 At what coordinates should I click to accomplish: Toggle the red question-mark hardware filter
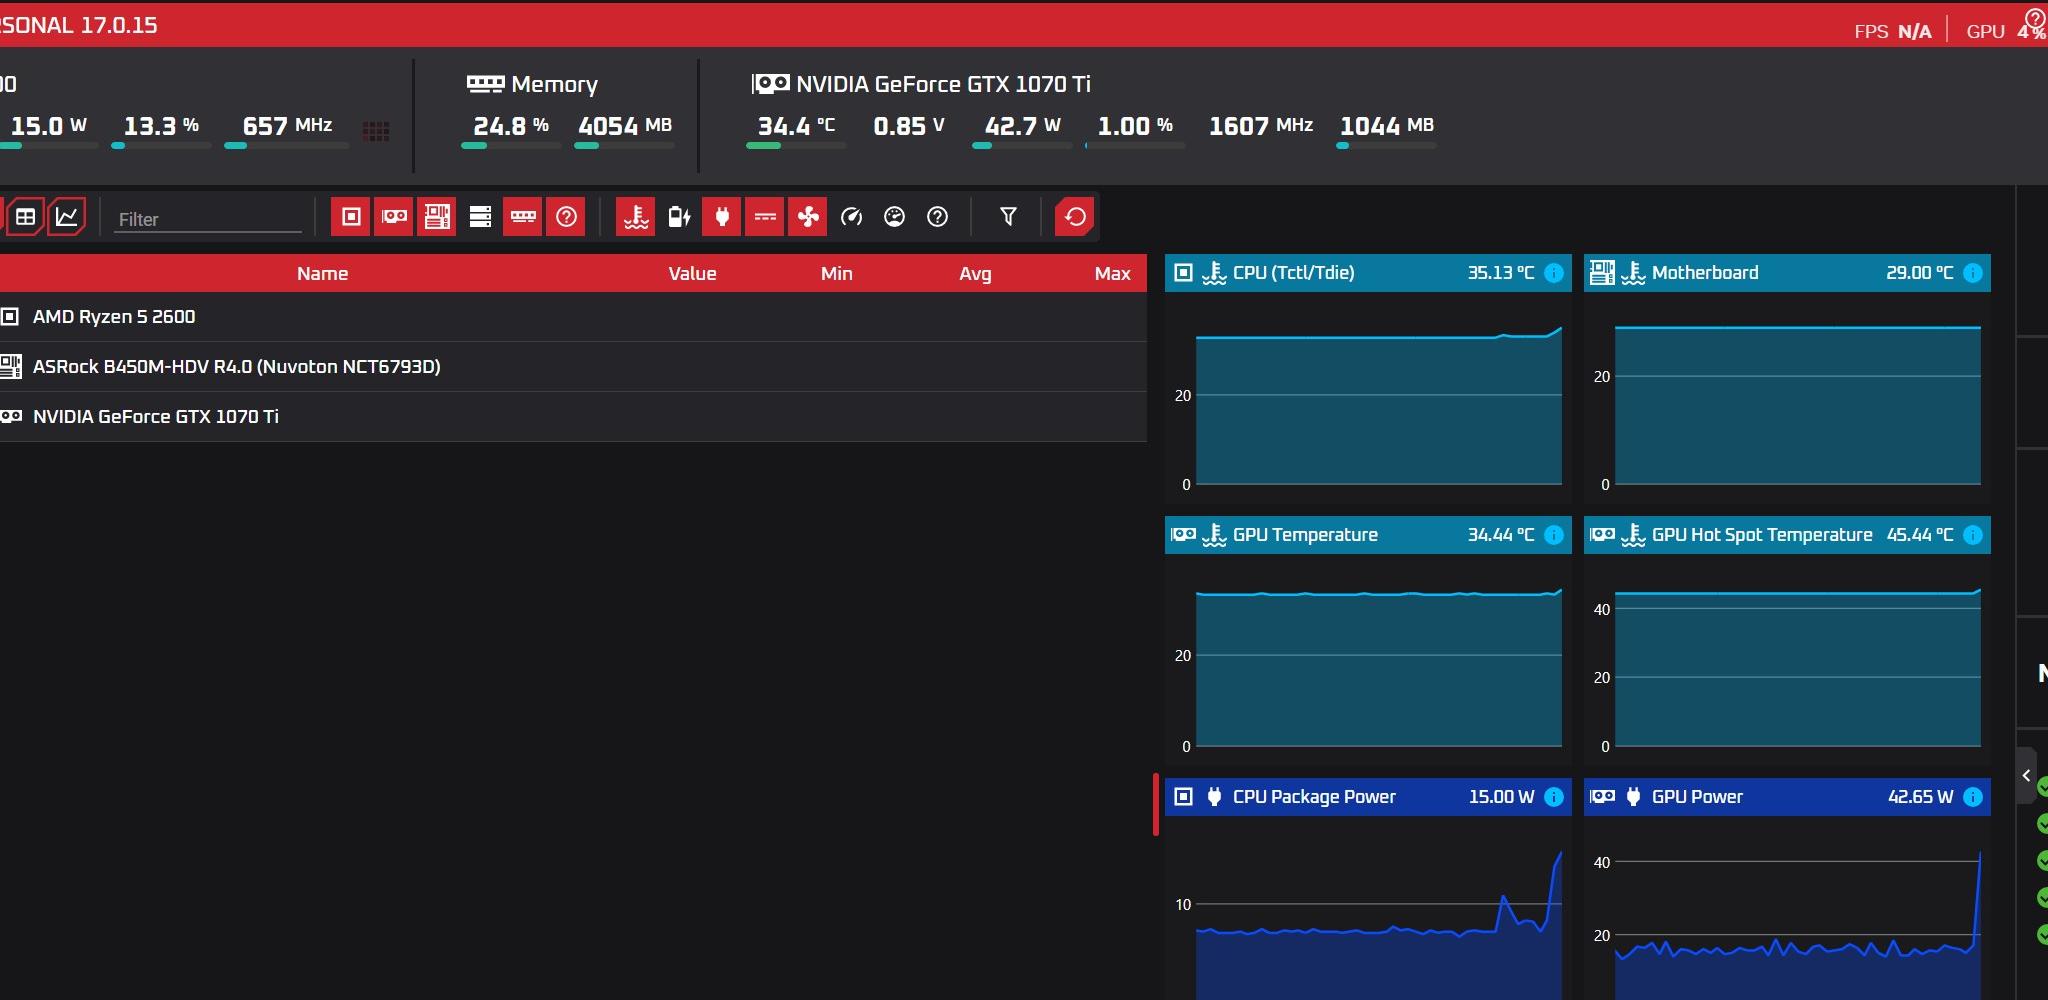(566, 217)
